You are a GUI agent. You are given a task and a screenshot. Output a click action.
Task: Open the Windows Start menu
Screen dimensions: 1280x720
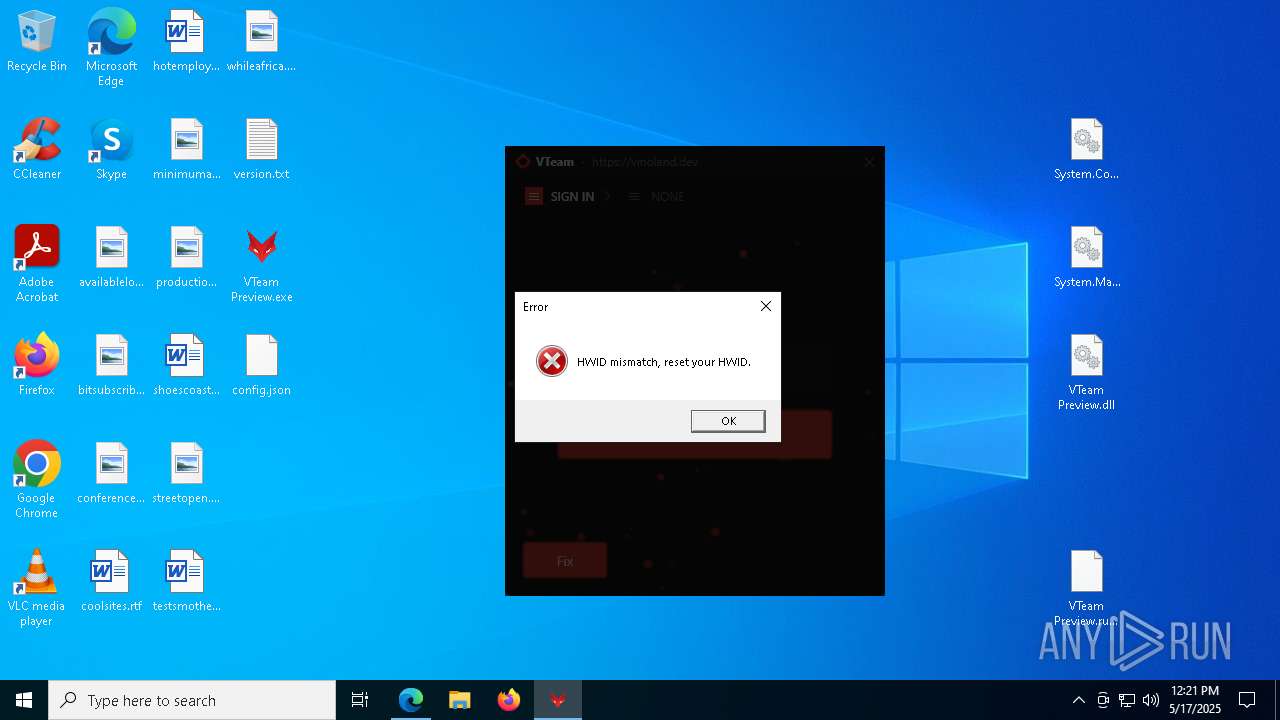(24, 700)
